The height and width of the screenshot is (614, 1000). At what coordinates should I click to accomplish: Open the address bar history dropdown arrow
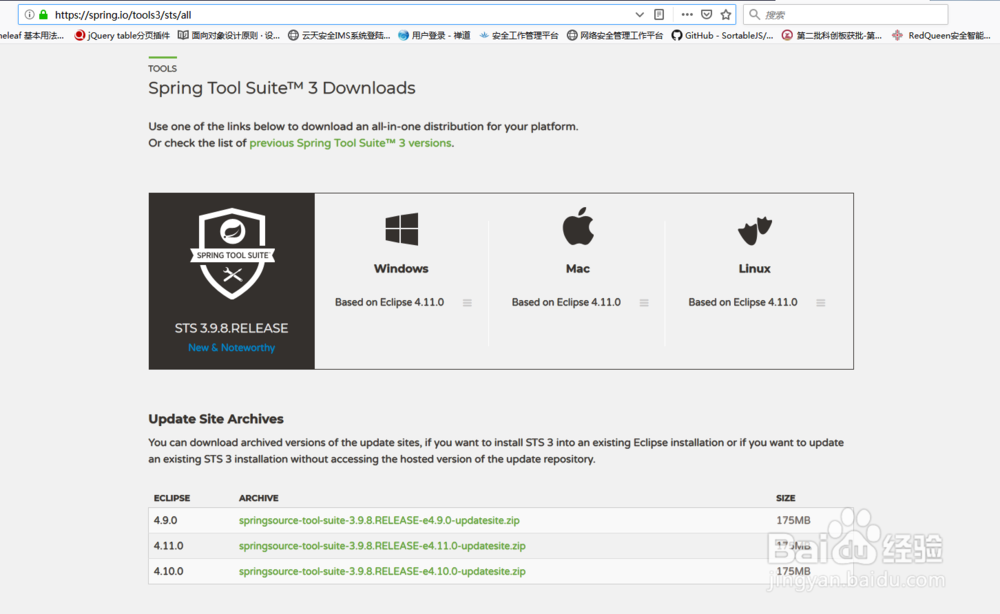pos(639,15)
